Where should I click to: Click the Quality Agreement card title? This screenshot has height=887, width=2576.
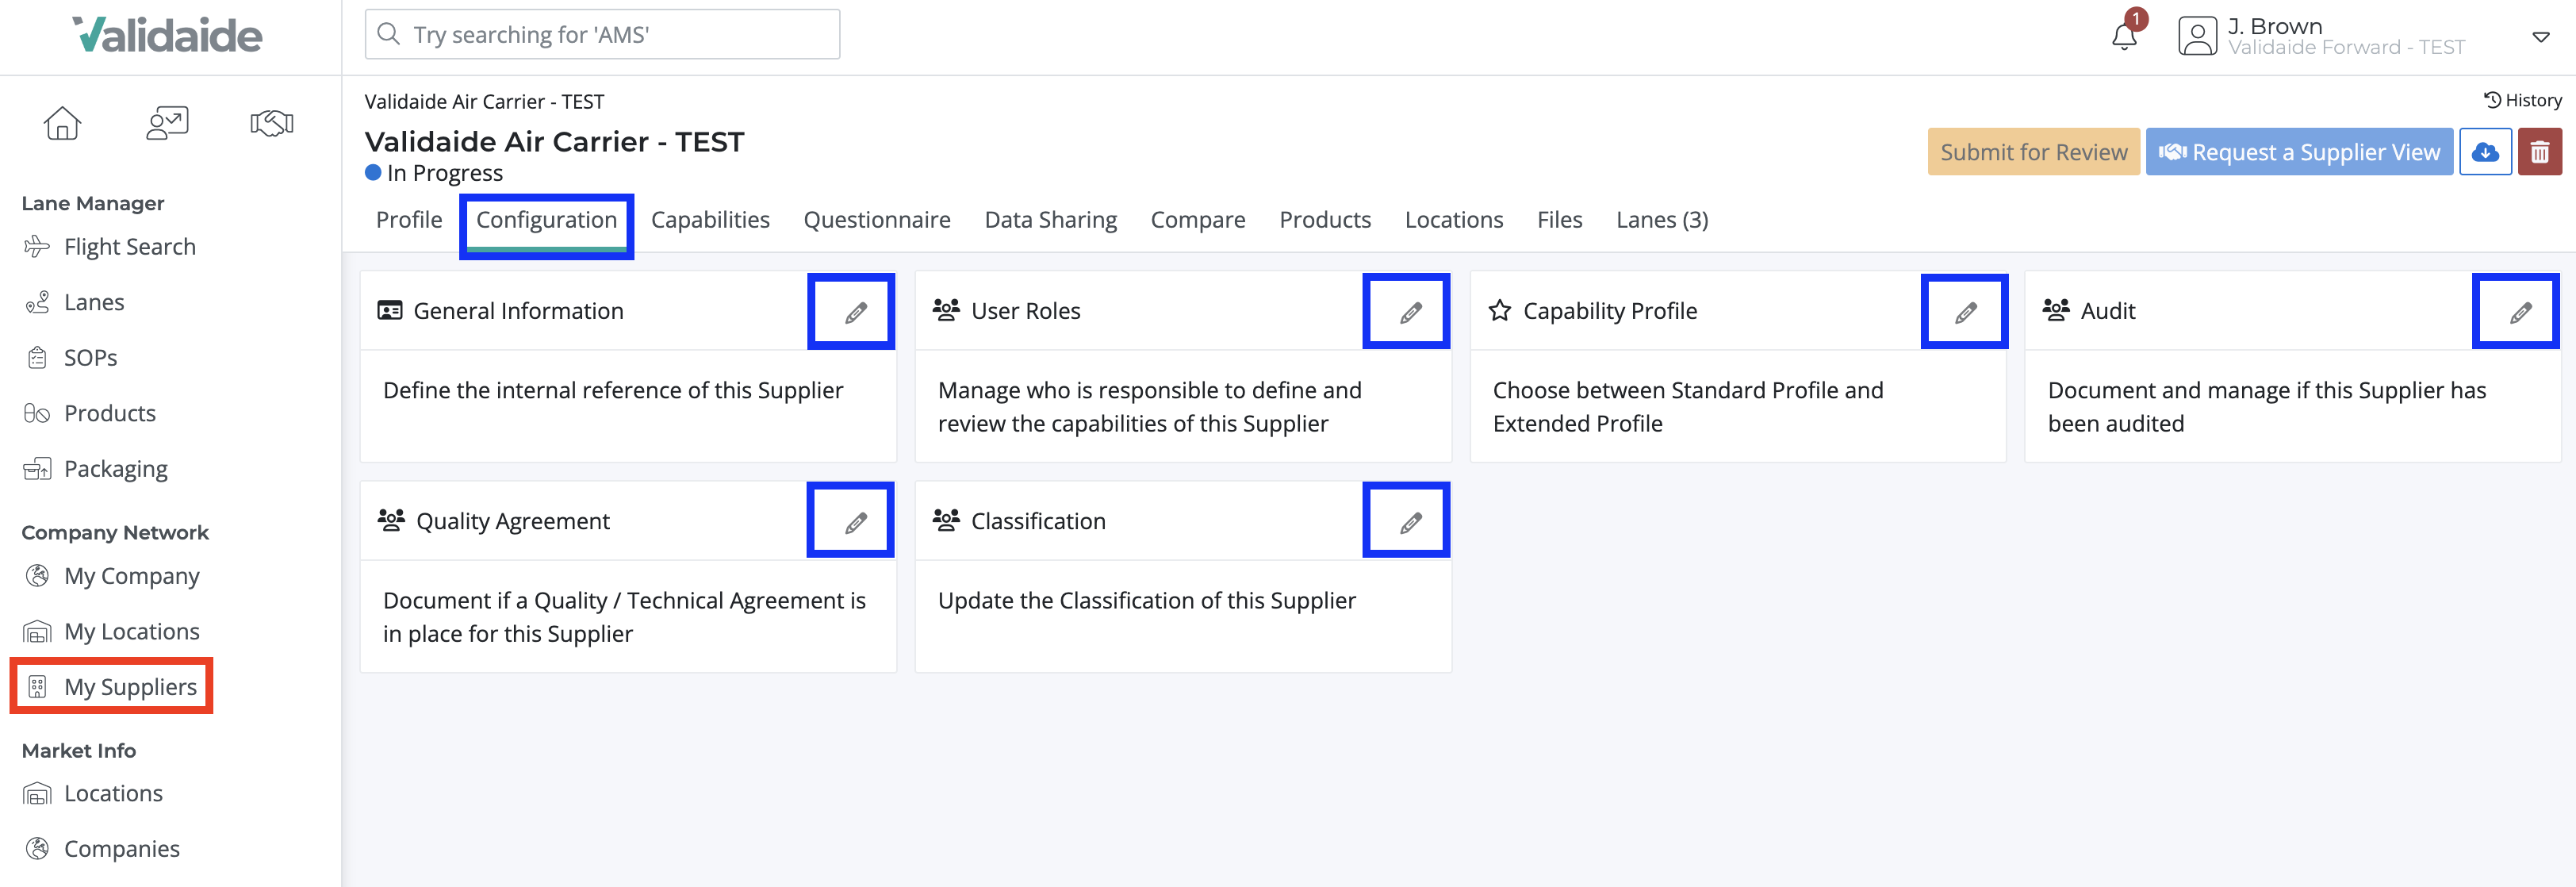tap(513, 521)
